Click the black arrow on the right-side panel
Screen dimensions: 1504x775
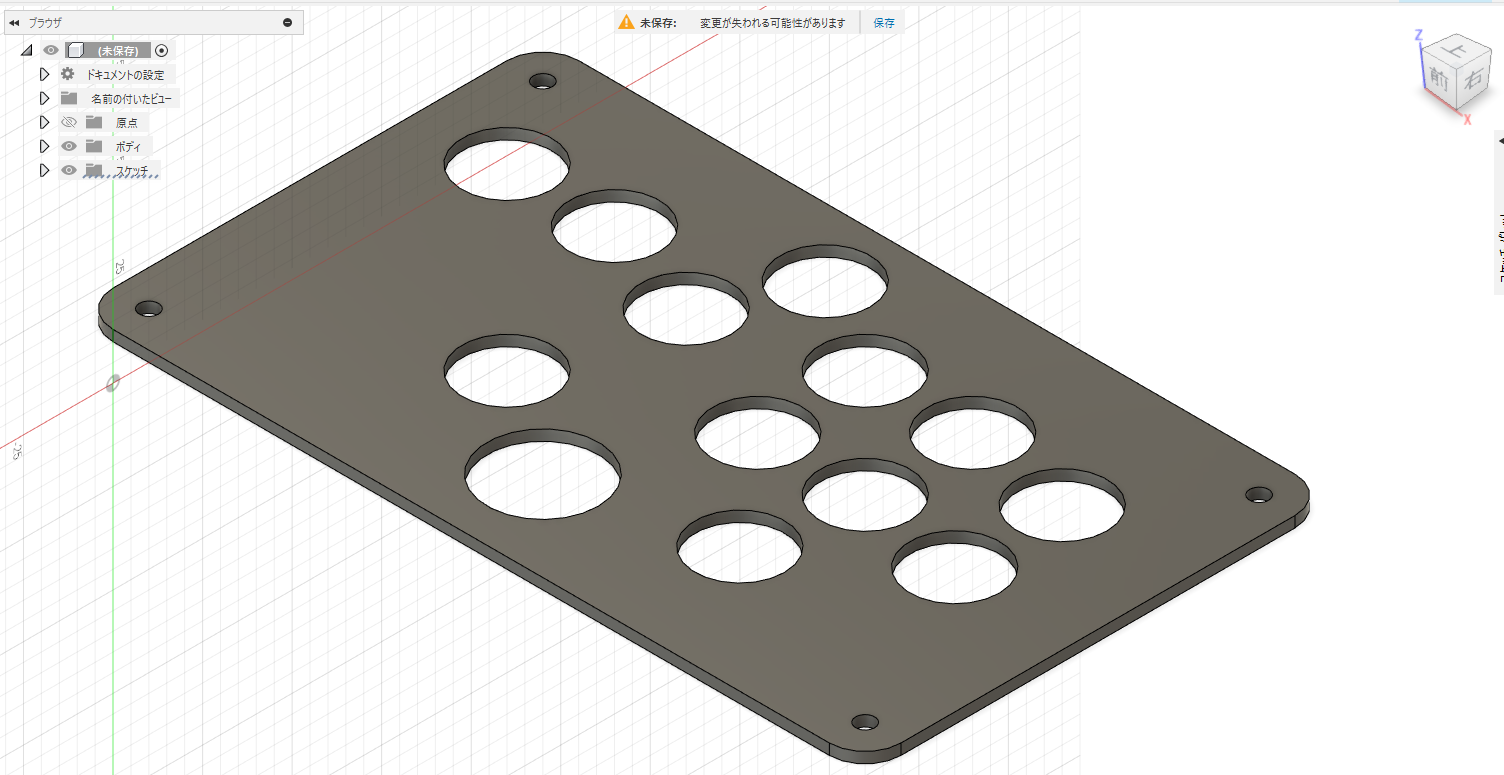click(1500, 141)
